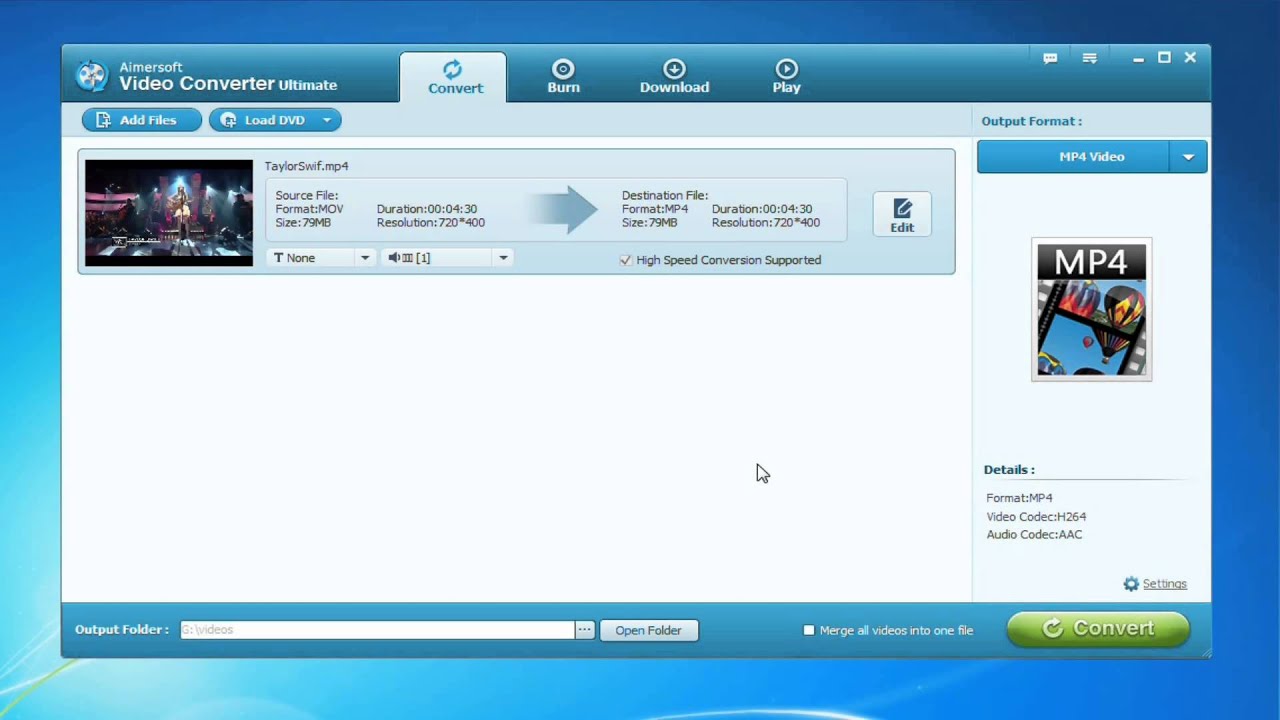Click the destination Resolution:720*400 text
This screenshot has height=720, width=1280.
point(766,223)
